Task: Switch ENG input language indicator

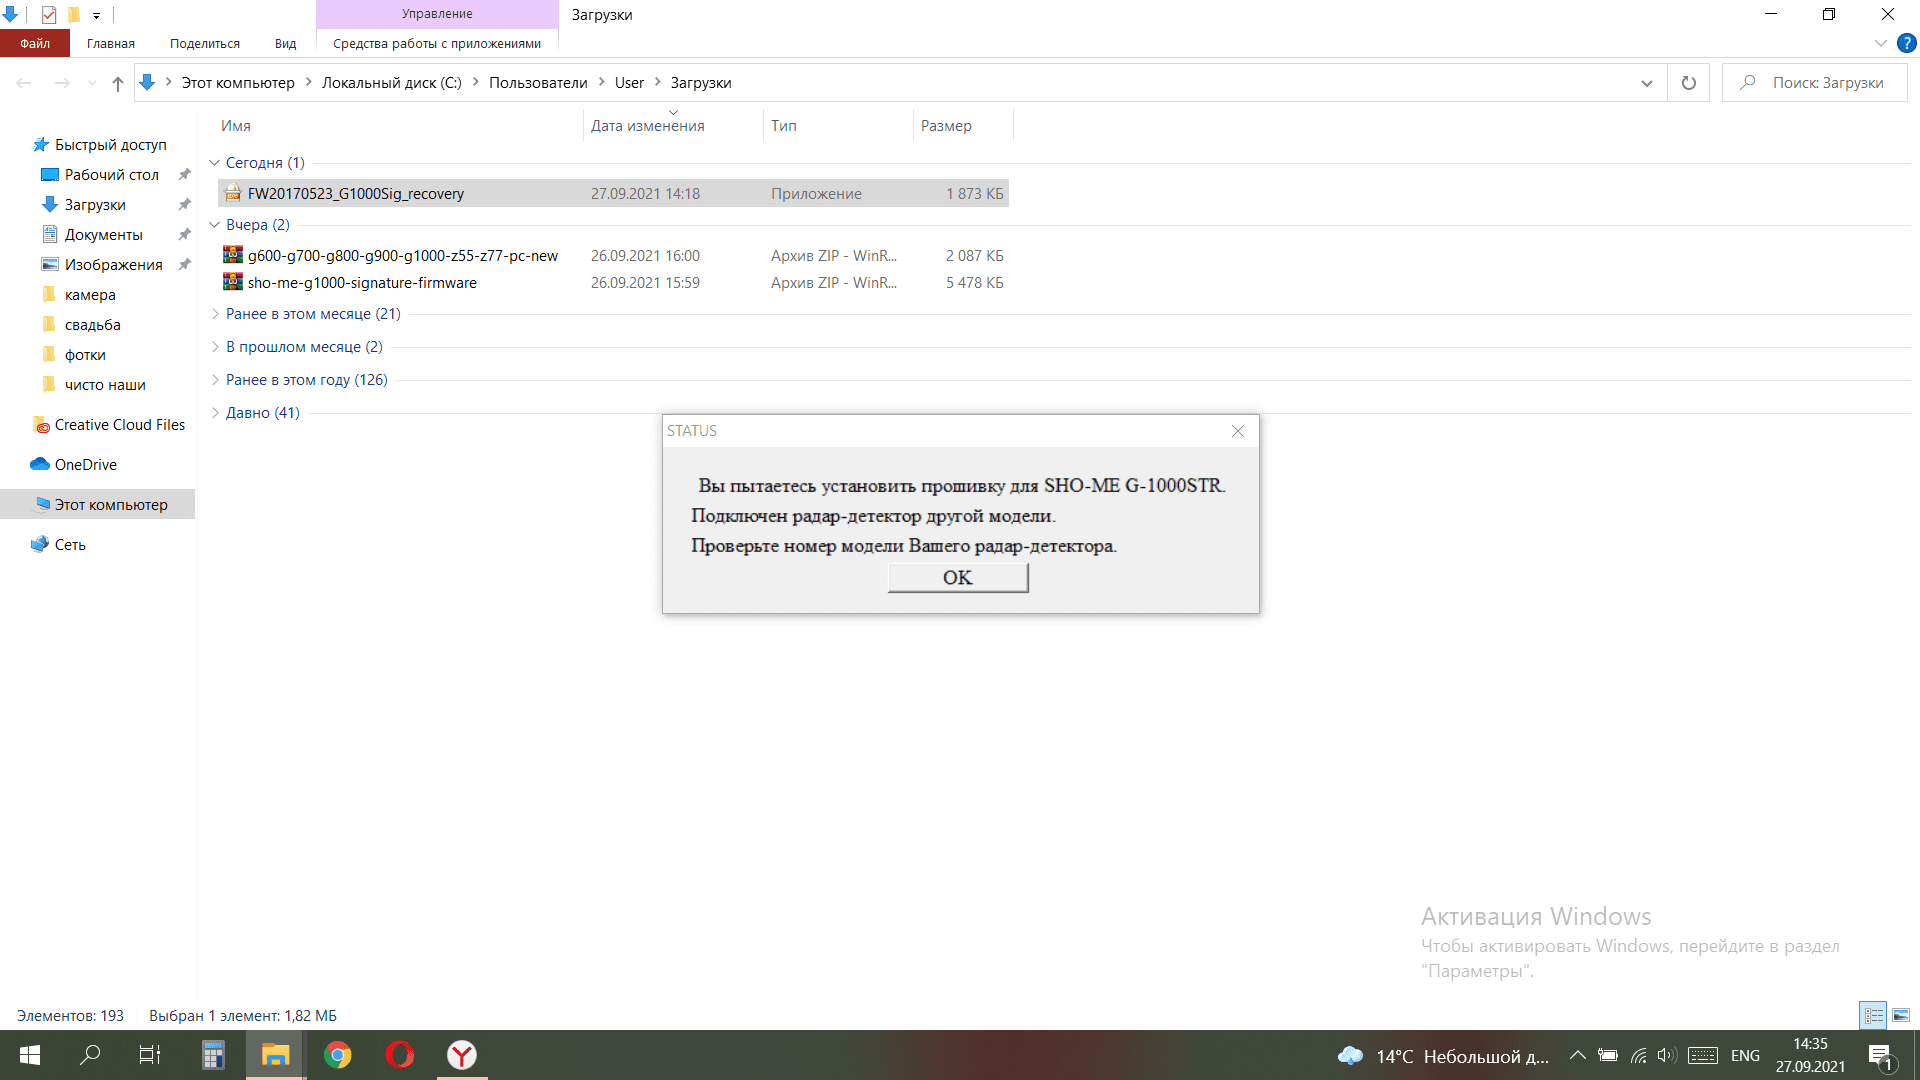Action: pos(1745,1055)
